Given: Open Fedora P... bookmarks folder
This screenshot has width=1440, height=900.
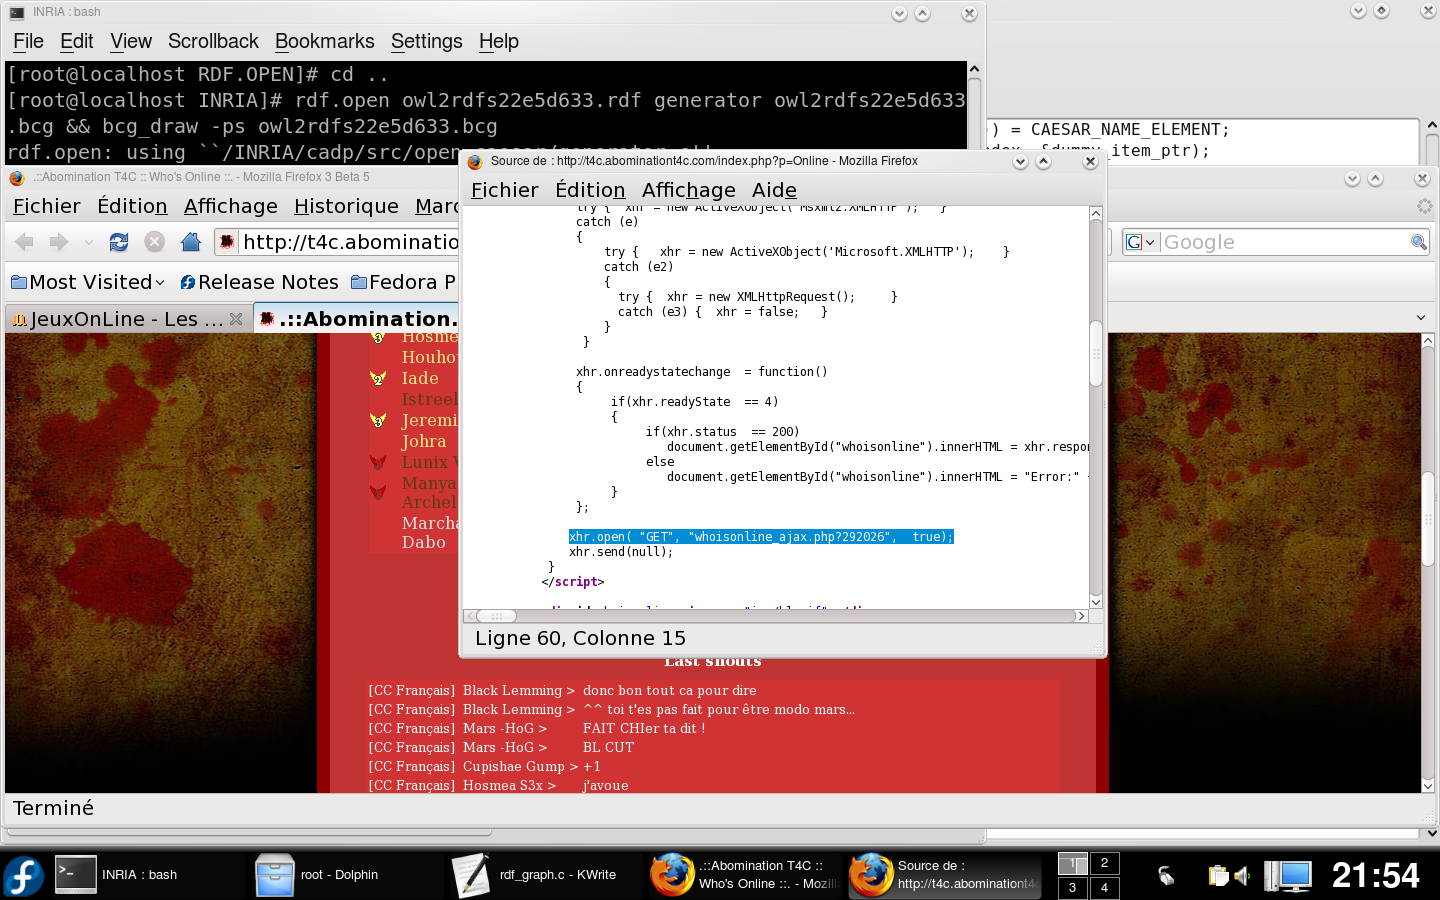Looking at the screenshot, I should (403, 282).
